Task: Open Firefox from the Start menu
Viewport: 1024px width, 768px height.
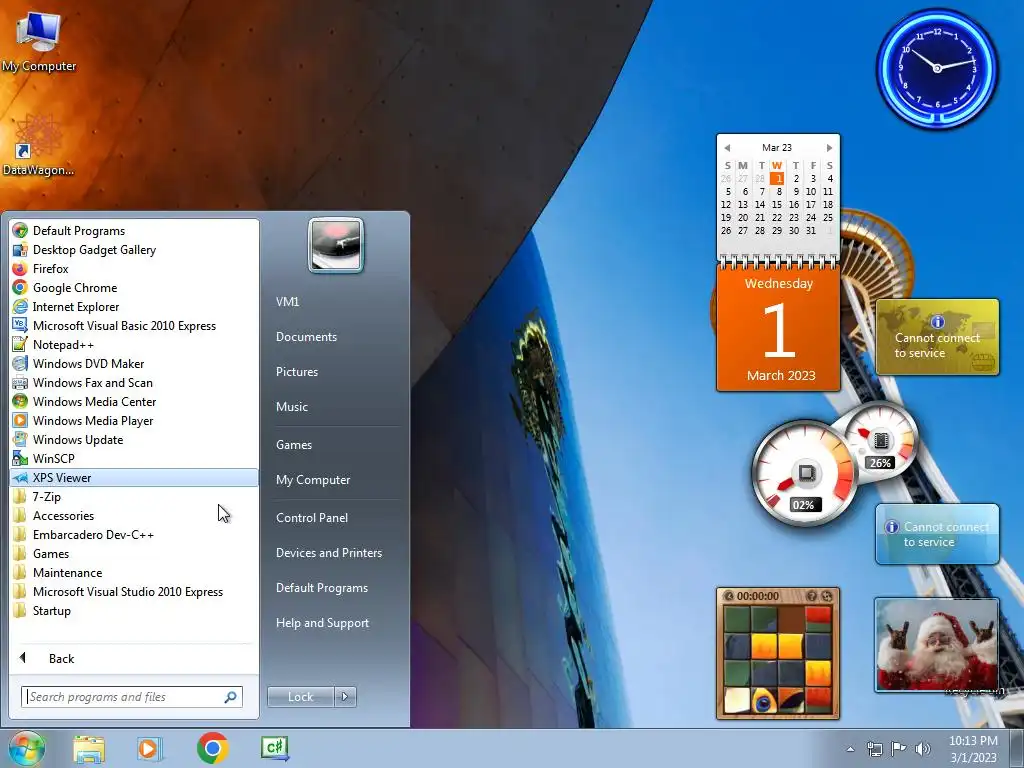Action: [134, 268]
